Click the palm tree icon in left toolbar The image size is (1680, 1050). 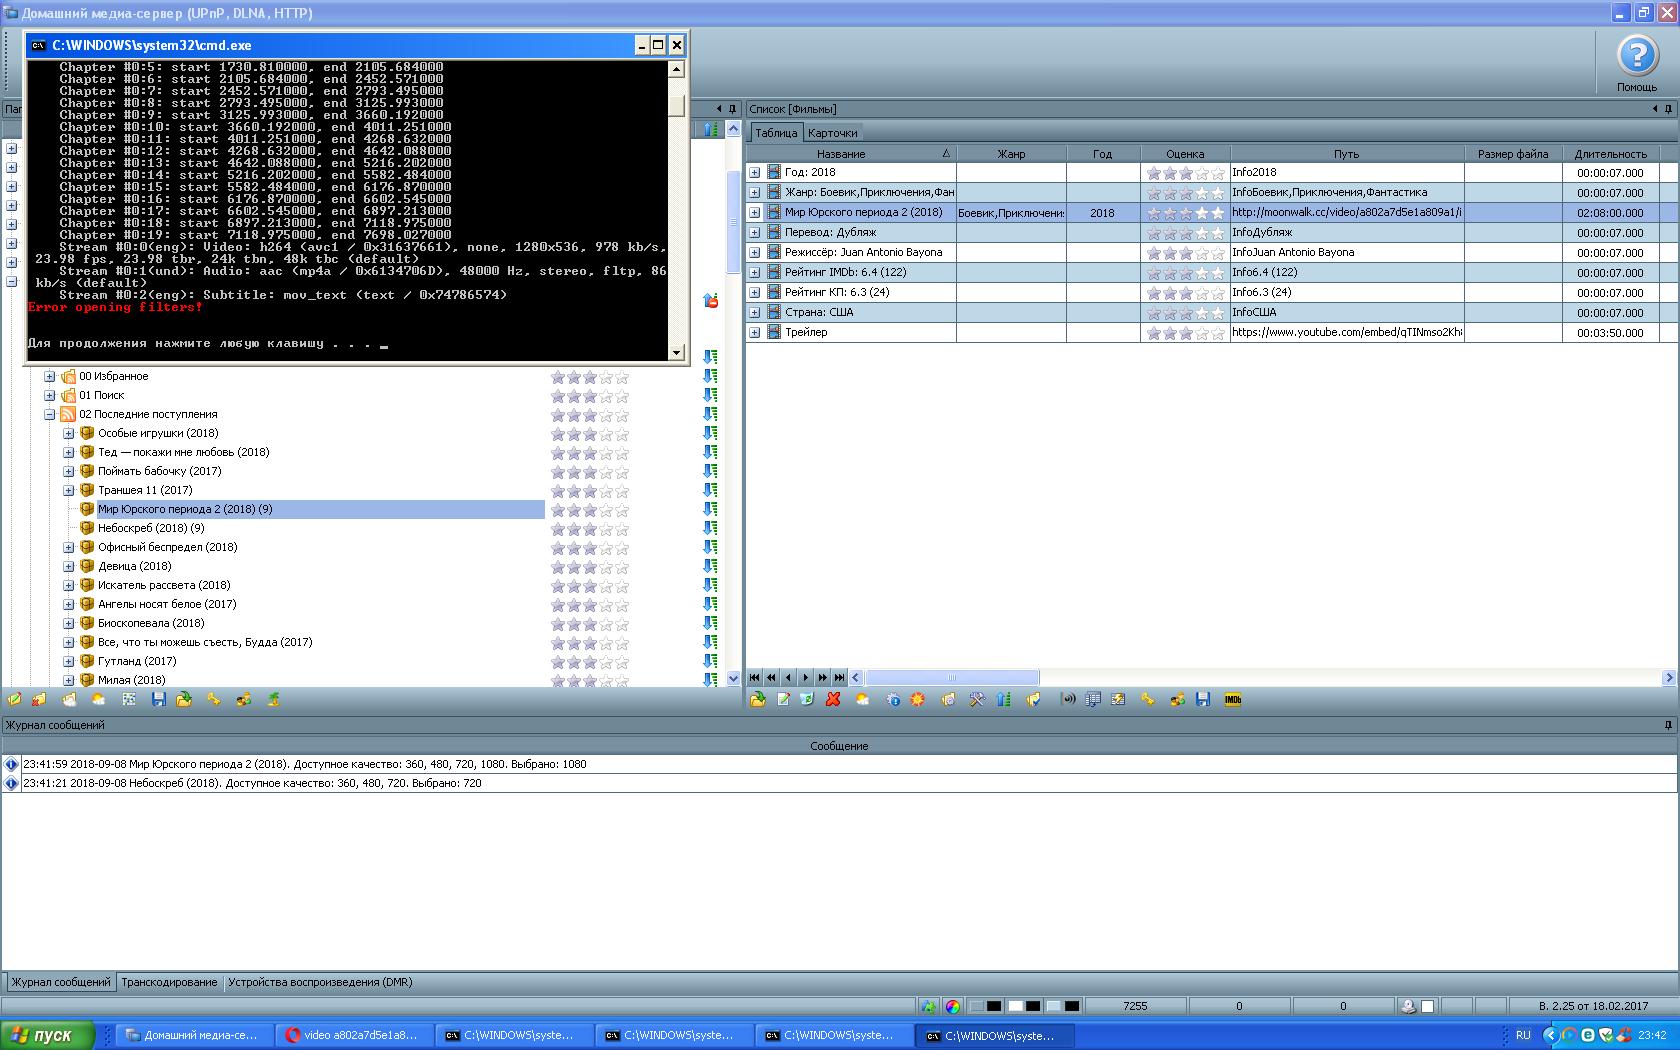click(x=273, y=700)
